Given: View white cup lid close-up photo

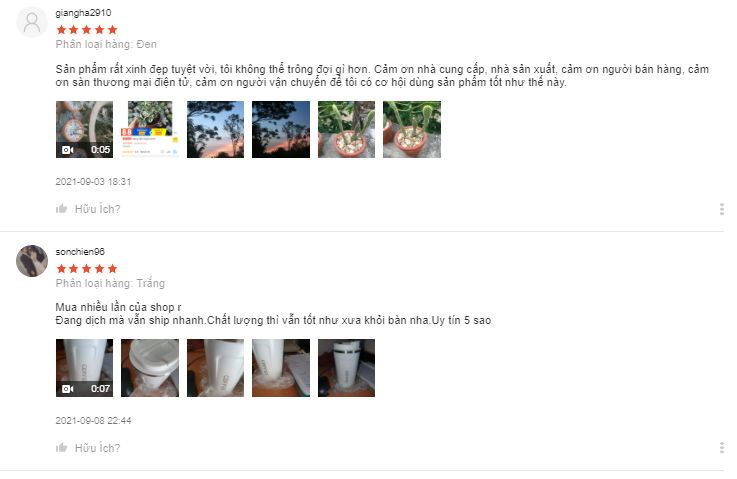Looking at the screenshot, I should tap(150, 368).
